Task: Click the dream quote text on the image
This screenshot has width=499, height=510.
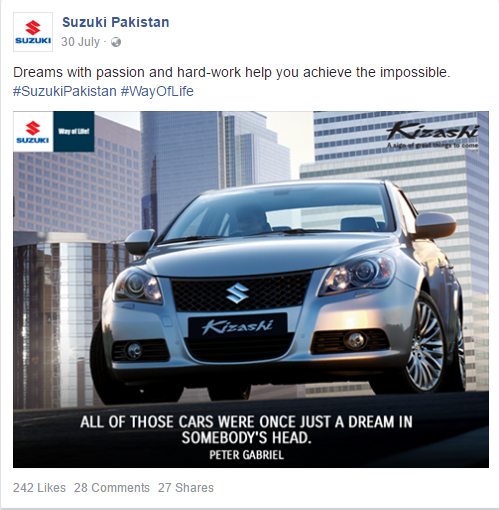Action: click(x=246, y=429)
